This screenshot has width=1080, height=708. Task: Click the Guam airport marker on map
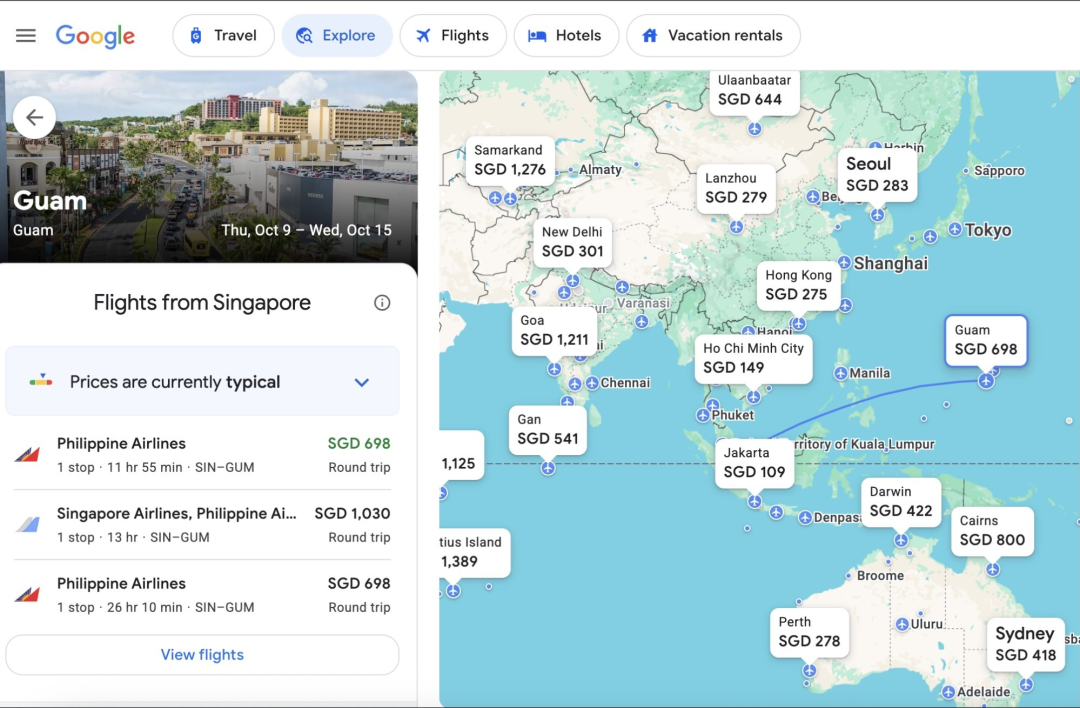click(986, 381)
